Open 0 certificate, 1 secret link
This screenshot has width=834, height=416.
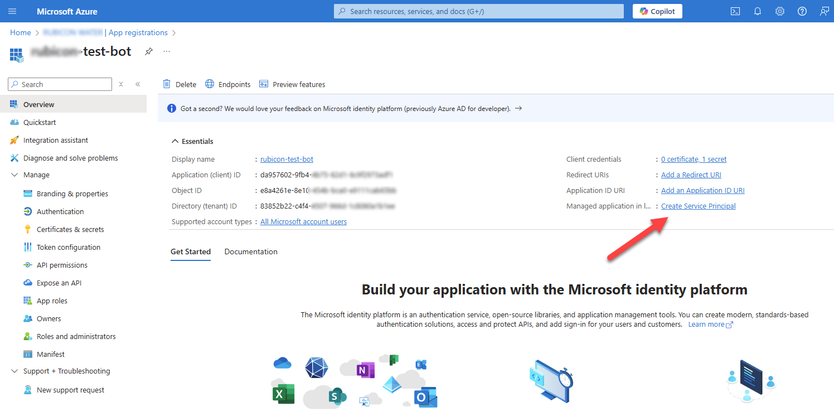[x=694, y=159]
